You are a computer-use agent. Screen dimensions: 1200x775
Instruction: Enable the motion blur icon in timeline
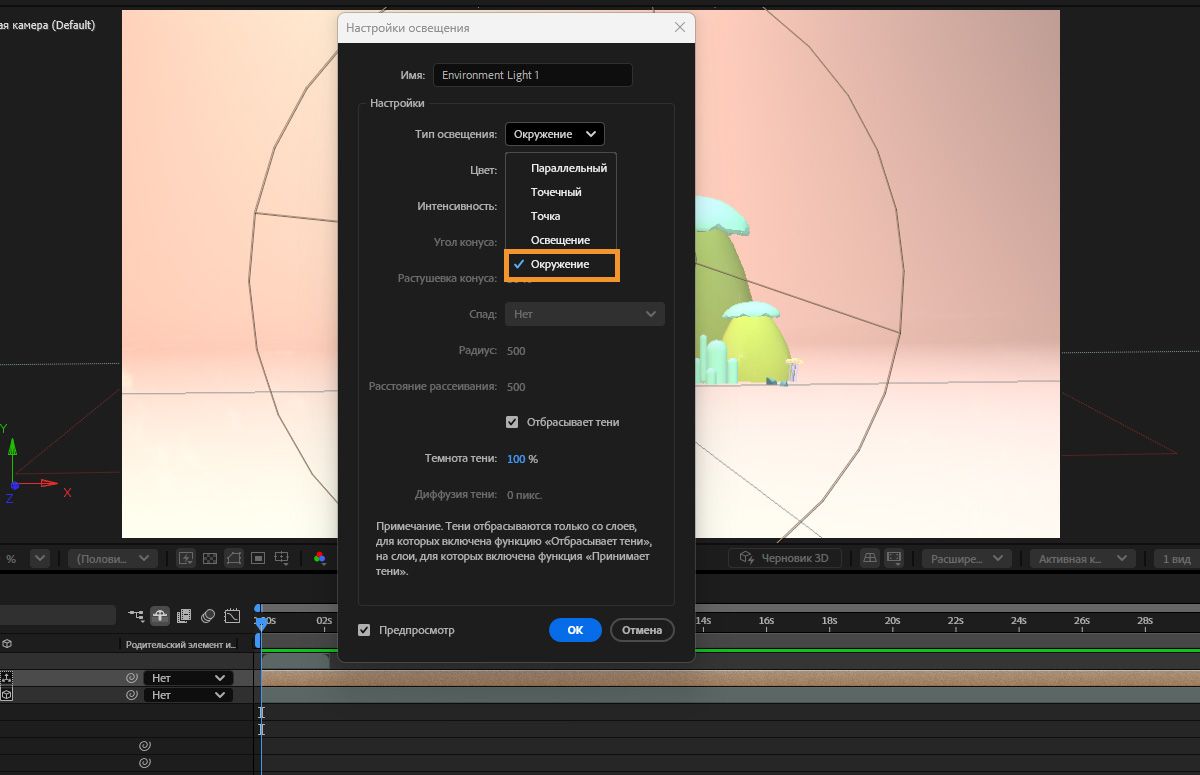(208, 616)
